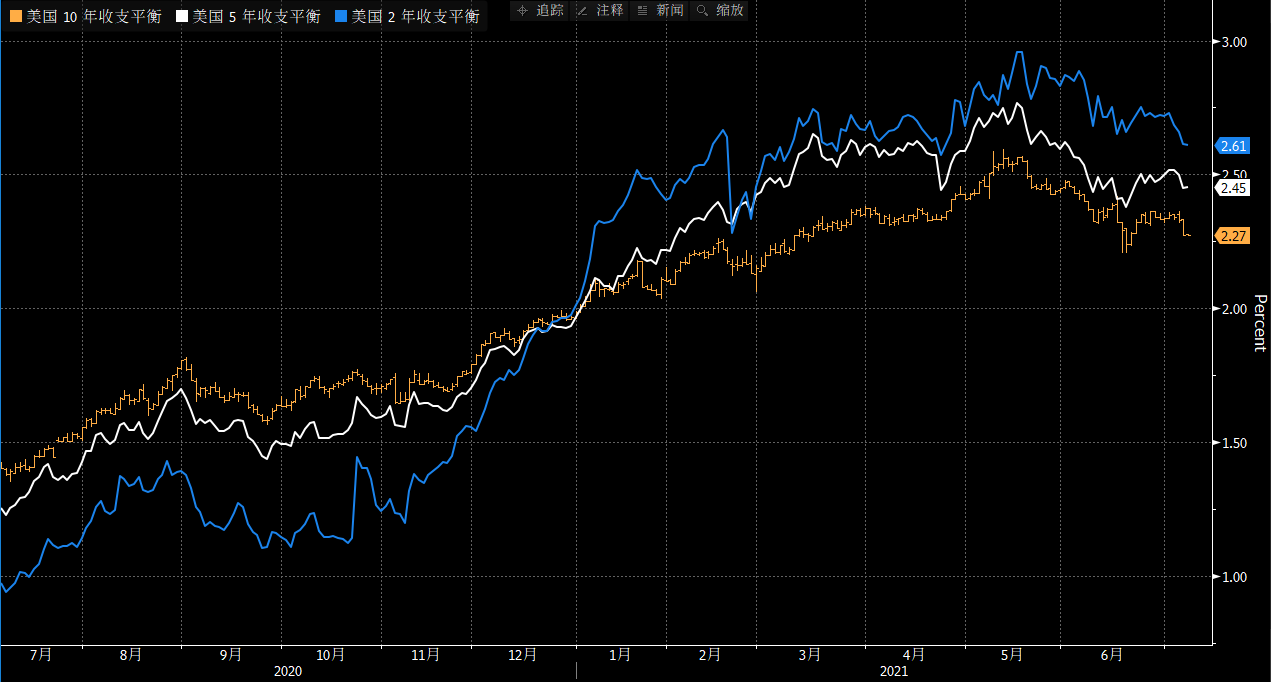Click the 5月 x-axis label

[x=1012, y=655]
